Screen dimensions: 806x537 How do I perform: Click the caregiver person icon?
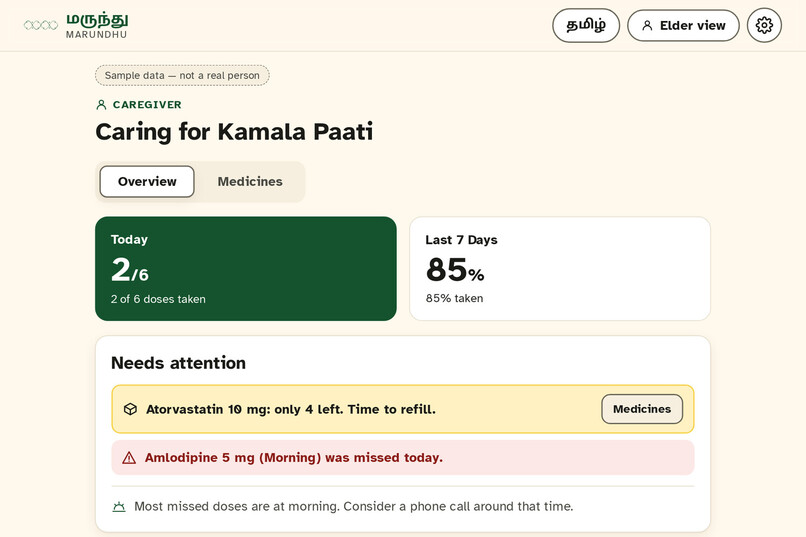(101, 105)
